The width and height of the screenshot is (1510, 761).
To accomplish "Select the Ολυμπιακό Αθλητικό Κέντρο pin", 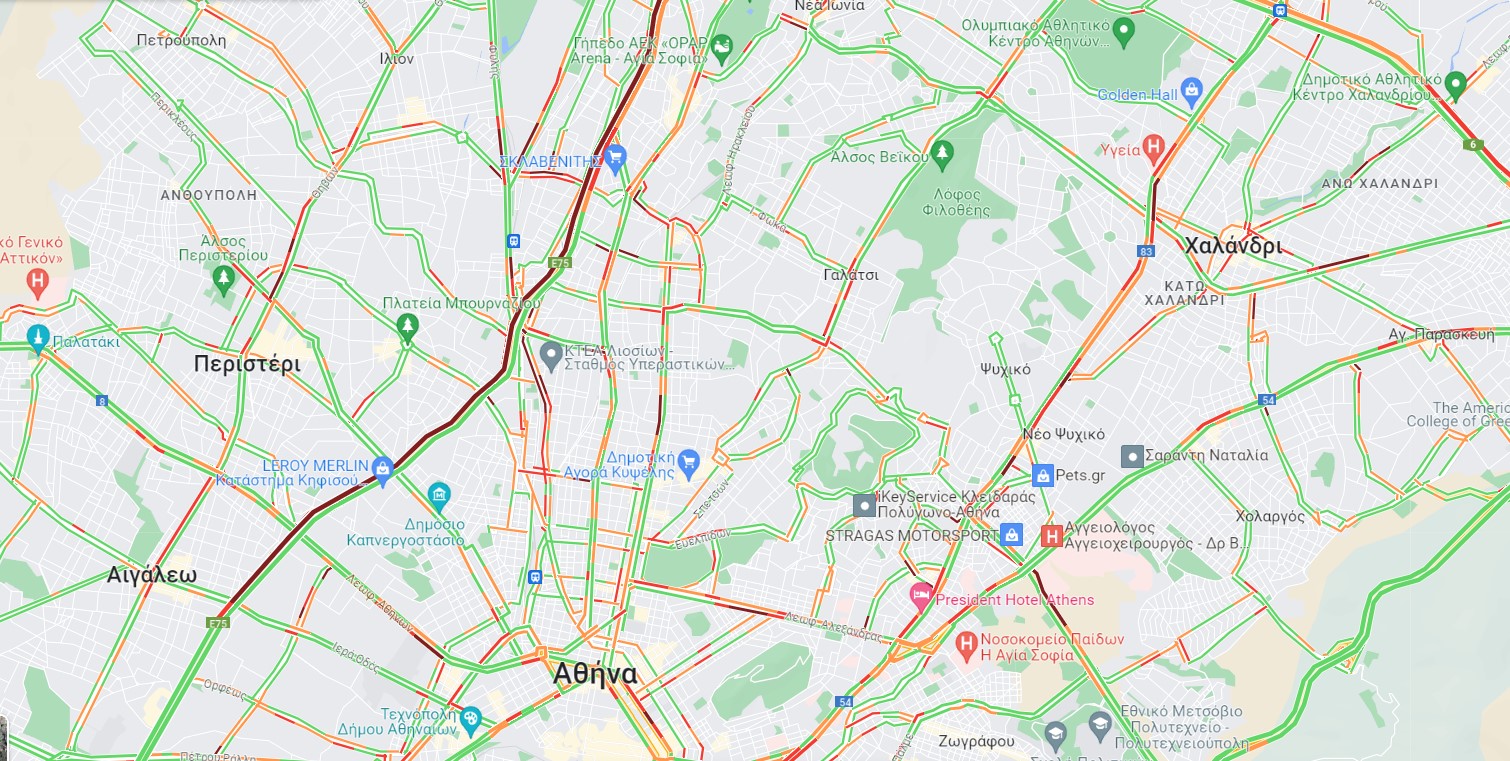I will (x=1123, y=33).
